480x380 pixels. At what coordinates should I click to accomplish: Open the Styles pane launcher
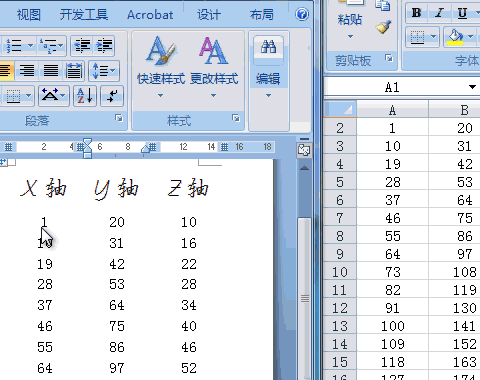pyautogui.click(x=236, y=118)
